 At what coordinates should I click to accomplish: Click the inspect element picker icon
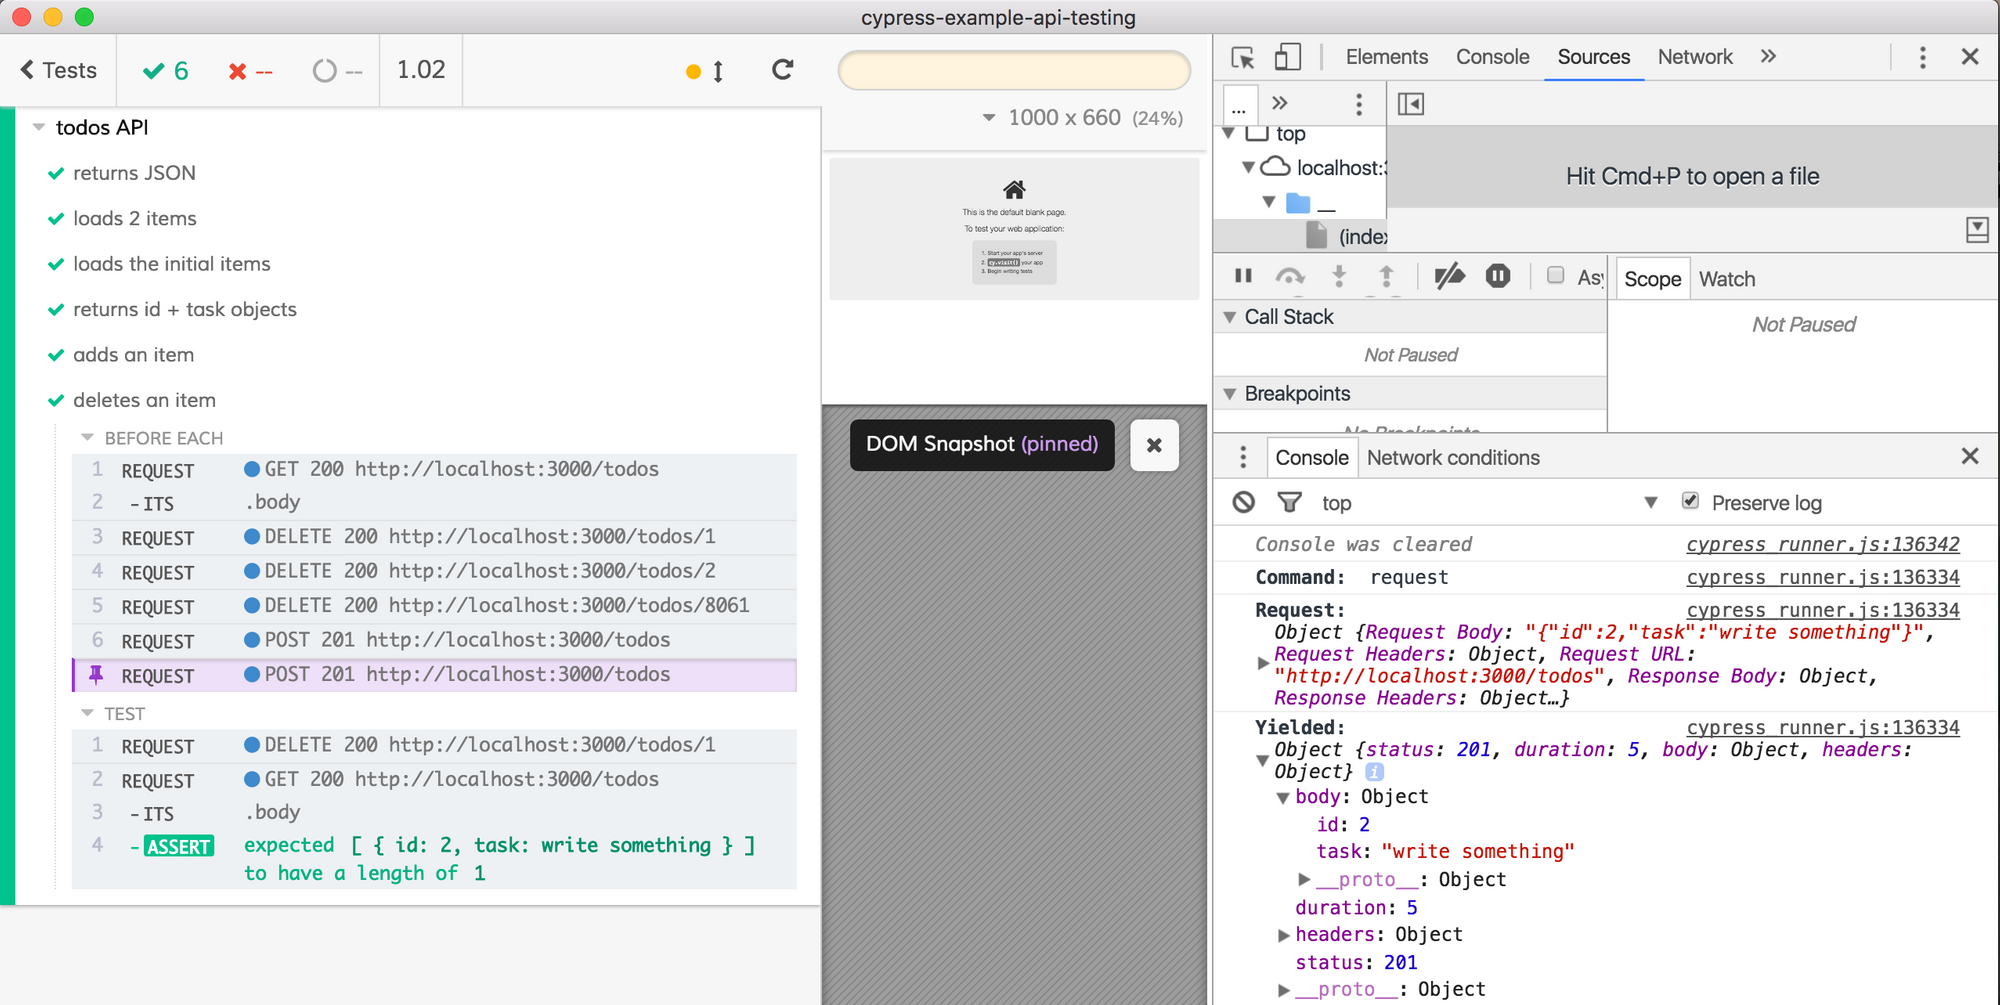click(x=1243, y=58)
